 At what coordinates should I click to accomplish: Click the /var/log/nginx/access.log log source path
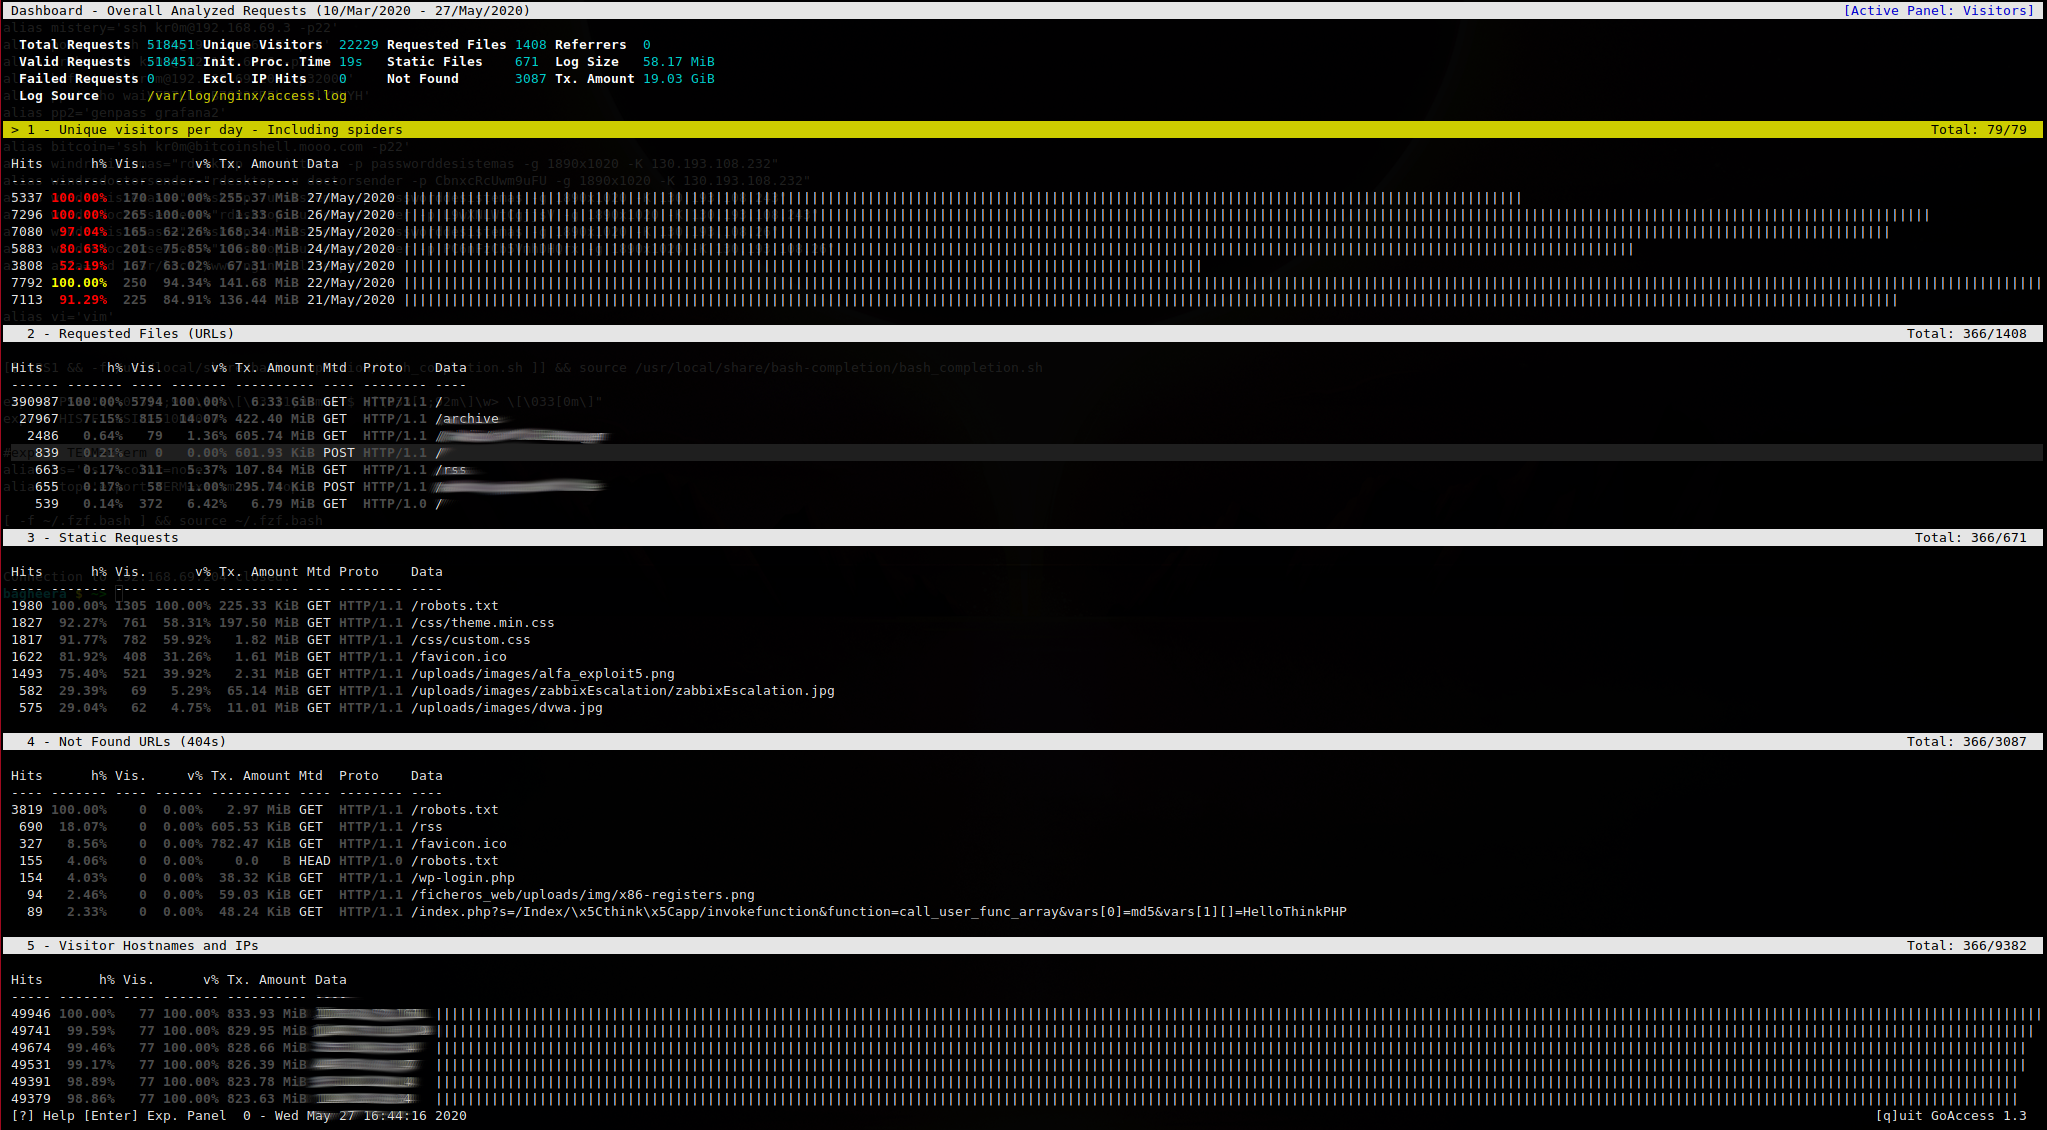(x=247, y=96)
